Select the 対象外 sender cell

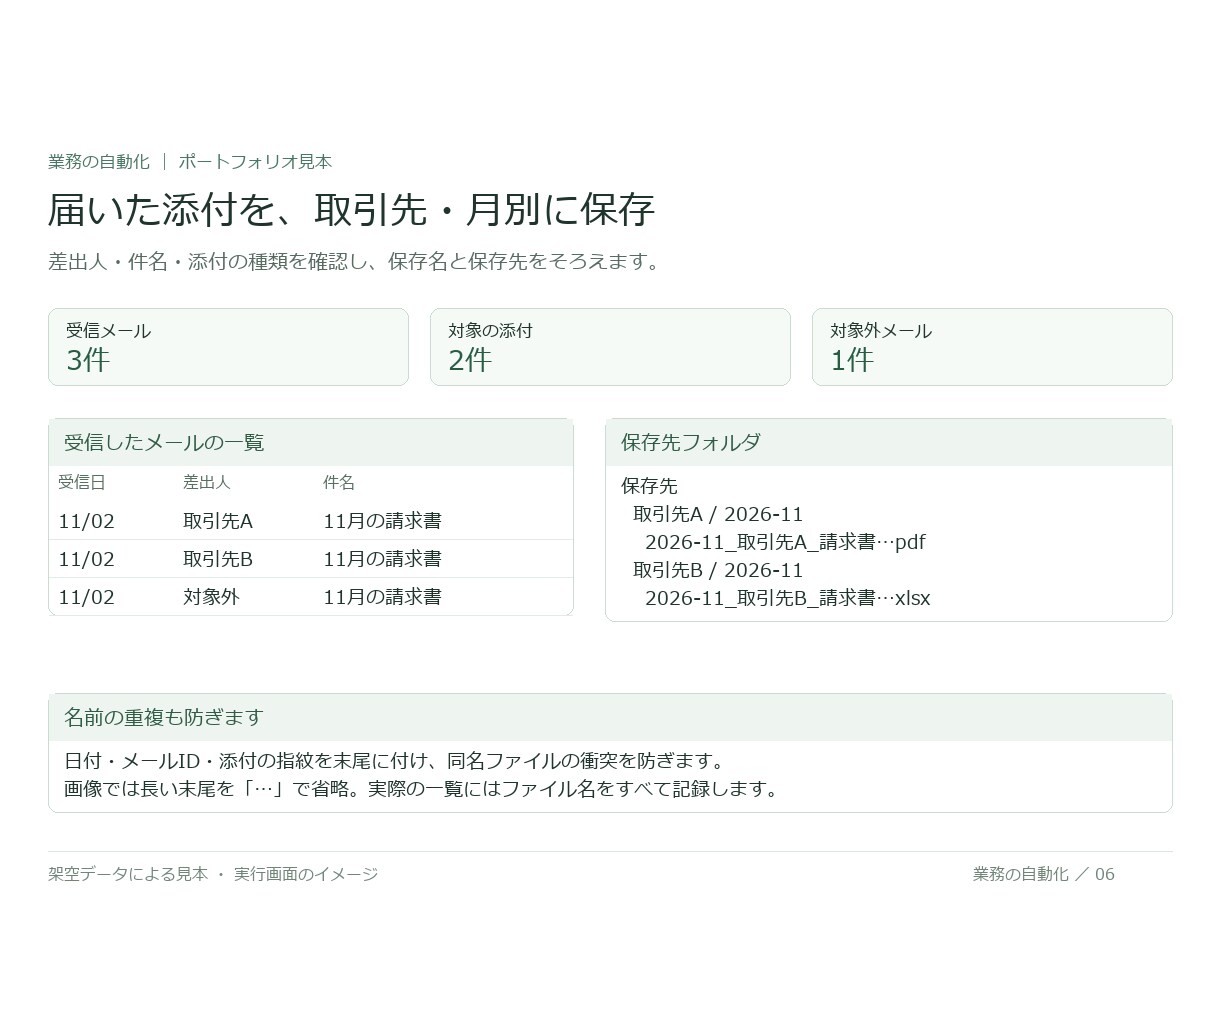(212, 597)
